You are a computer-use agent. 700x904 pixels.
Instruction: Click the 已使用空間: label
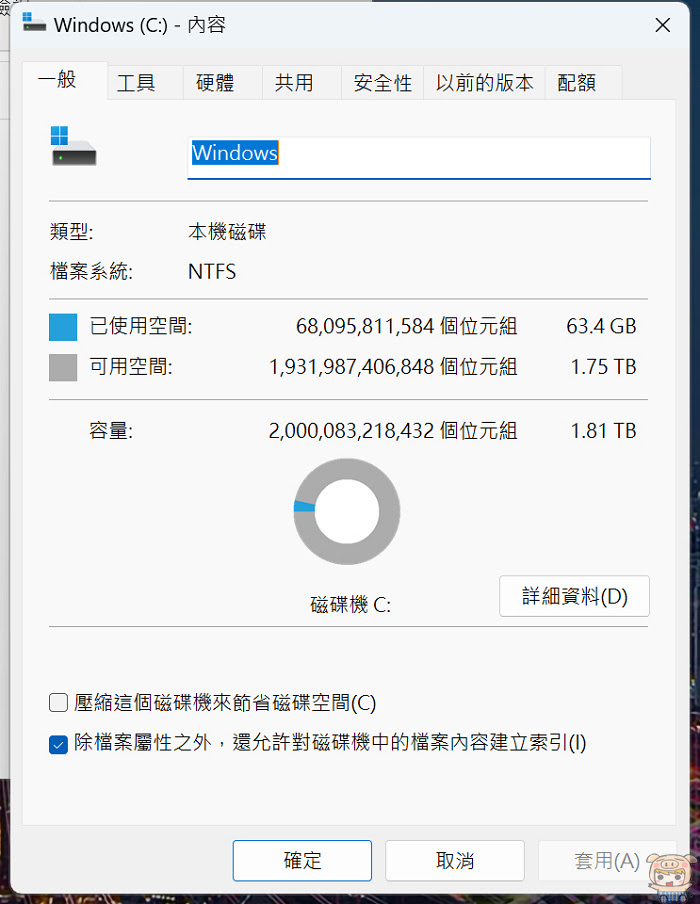point(141,326)
